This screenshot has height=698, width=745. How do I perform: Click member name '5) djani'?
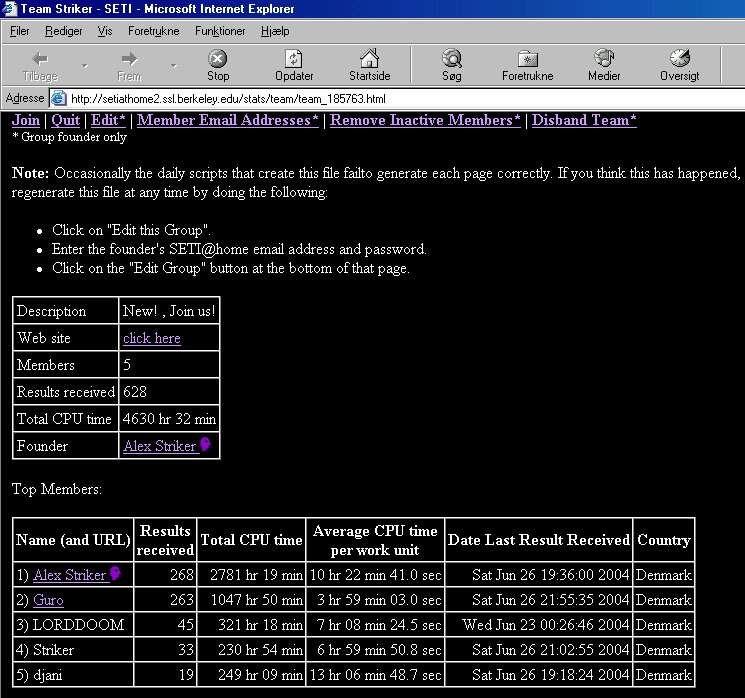[39, 675]
